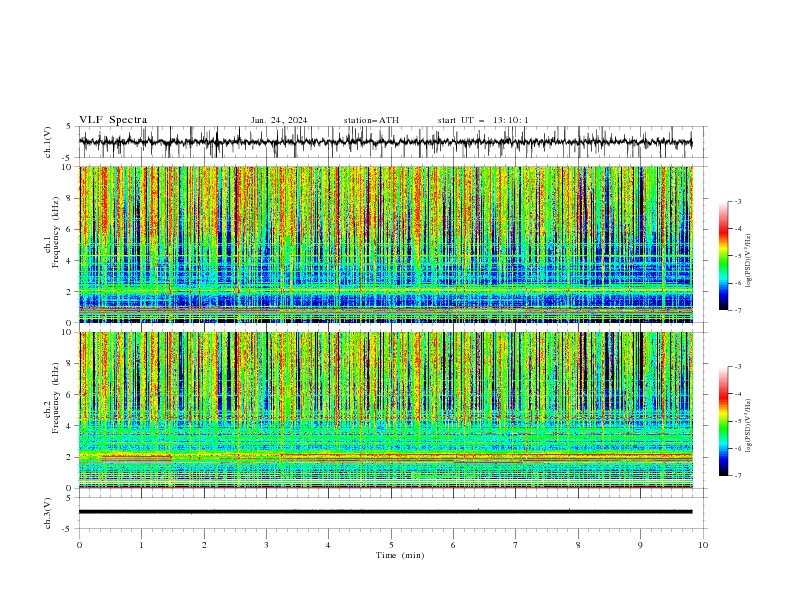Click time axis tick label "5"
This screenshot has width=792, height=612.
[x=391, y=545]
